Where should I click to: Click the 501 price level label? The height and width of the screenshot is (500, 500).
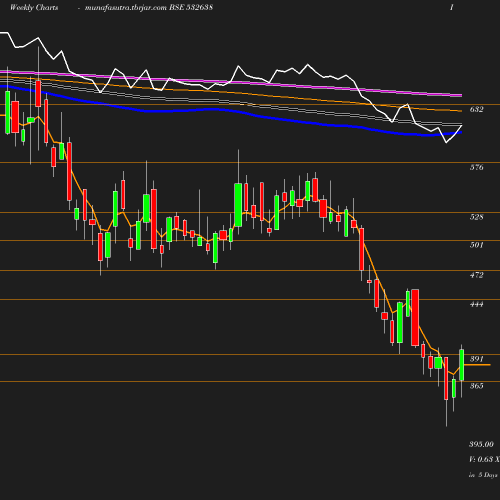476,245
